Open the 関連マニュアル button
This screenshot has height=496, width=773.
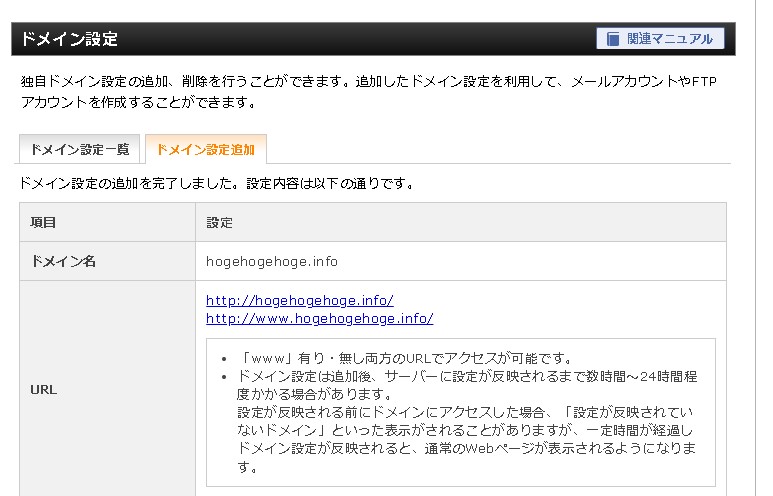click(659, 39)
